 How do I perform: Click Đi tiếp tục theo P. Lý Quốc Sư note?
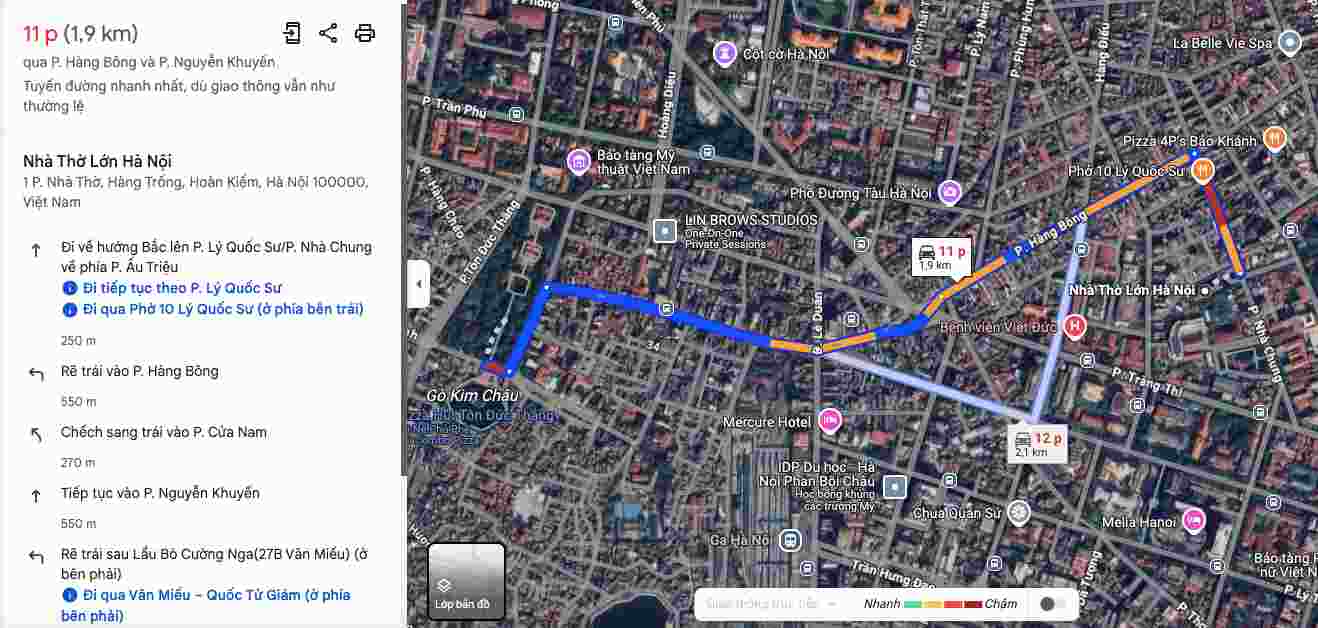coord(182,288)
